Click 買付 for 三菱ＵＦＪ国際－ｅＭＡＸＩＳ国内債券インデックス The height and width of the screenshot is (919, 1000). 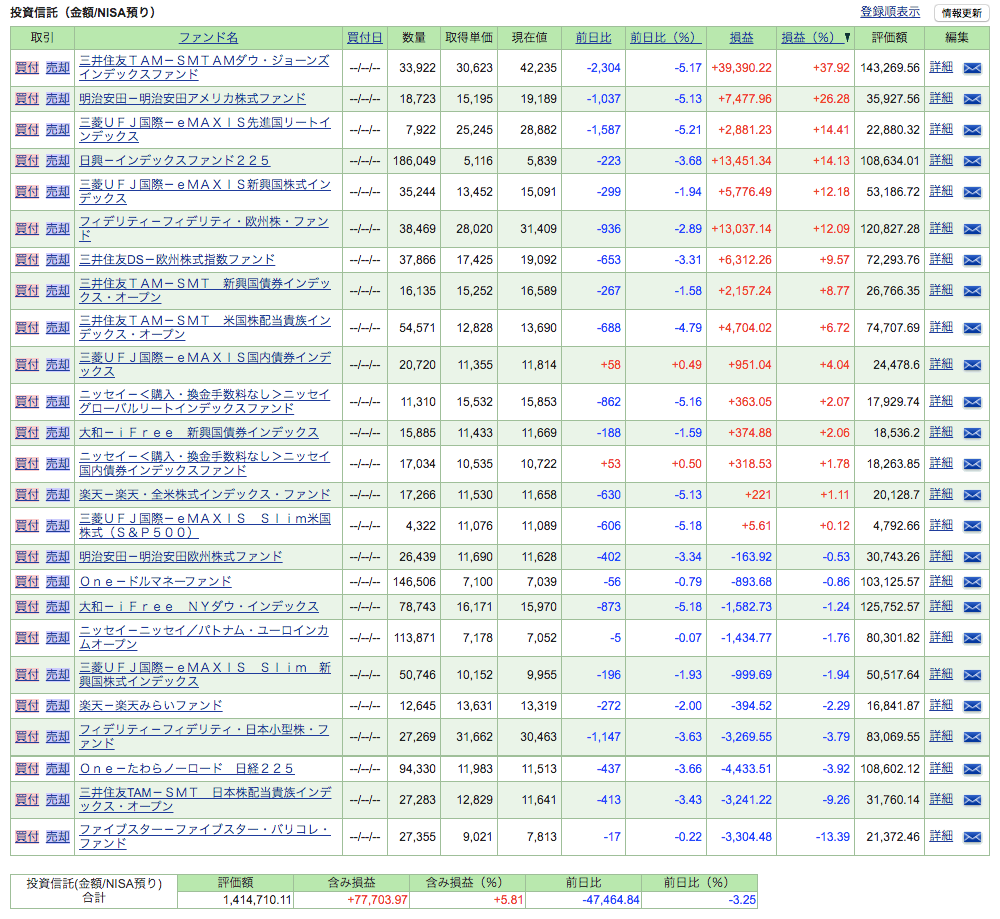tap(25, 364)
